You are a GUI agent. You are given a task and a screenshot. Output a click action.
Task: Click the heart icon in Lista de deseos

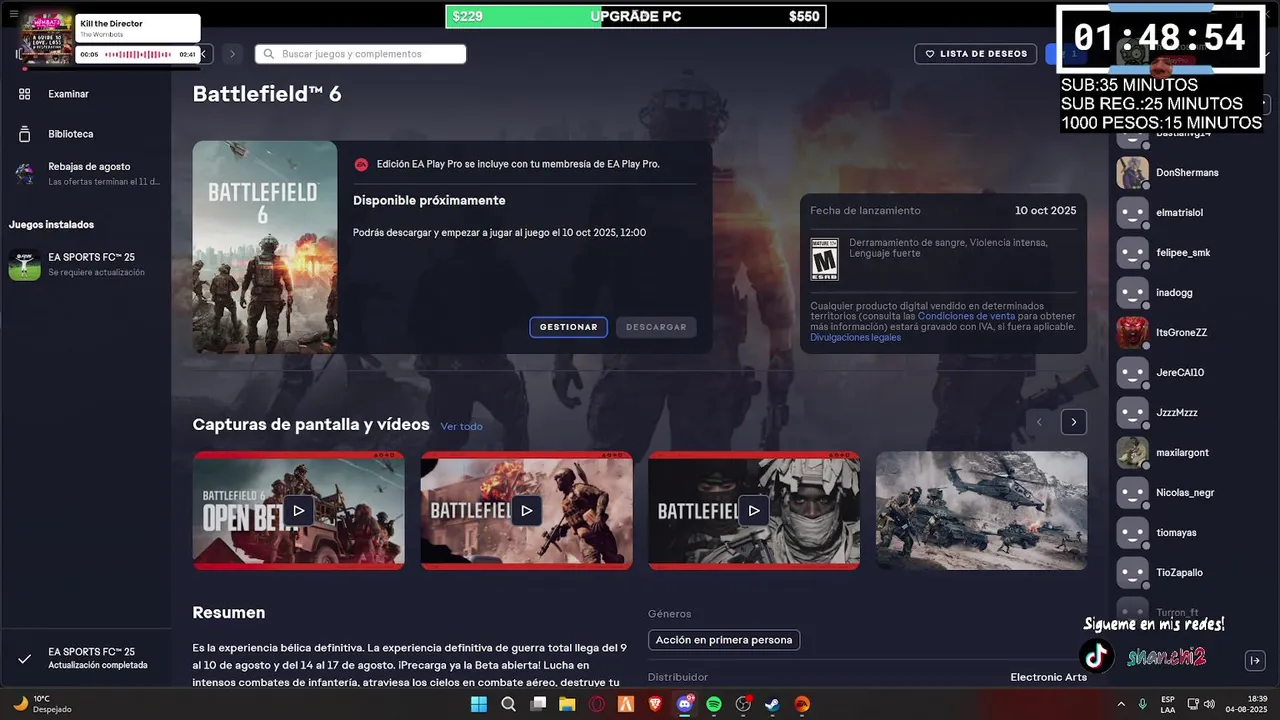tap(930, 54)
